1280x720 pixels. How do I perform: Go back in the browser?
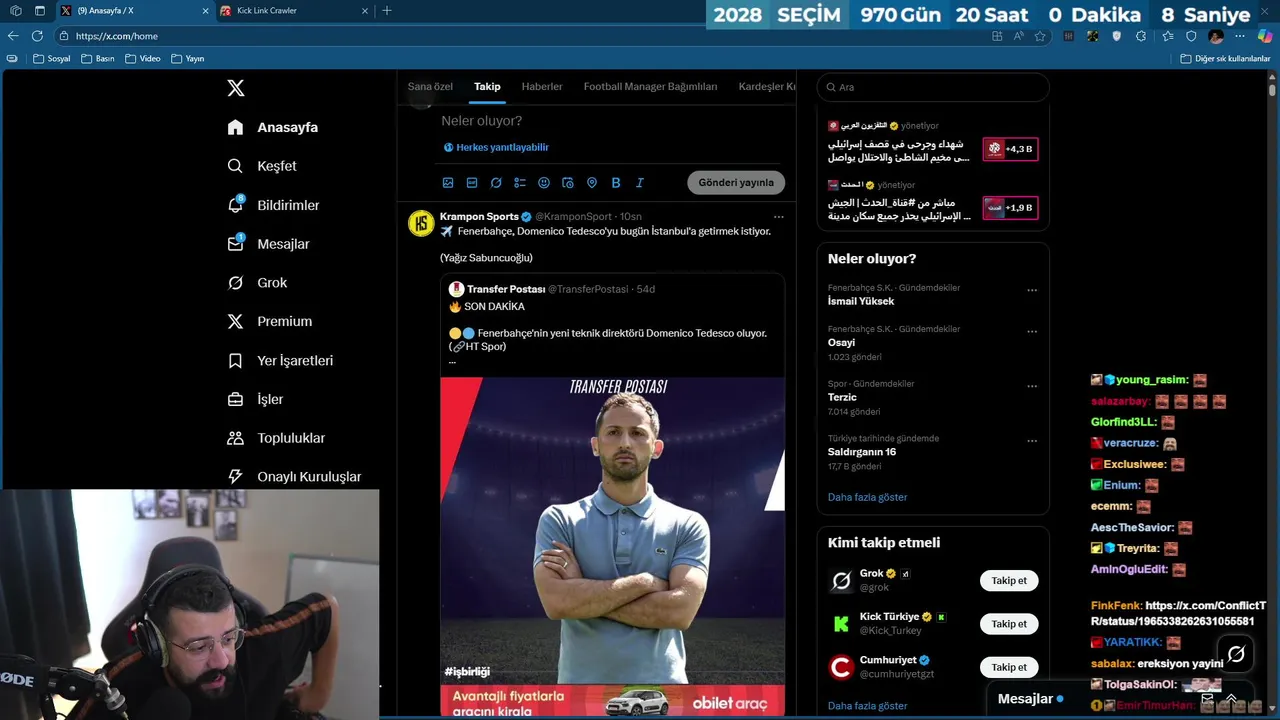tap(13, 36)
